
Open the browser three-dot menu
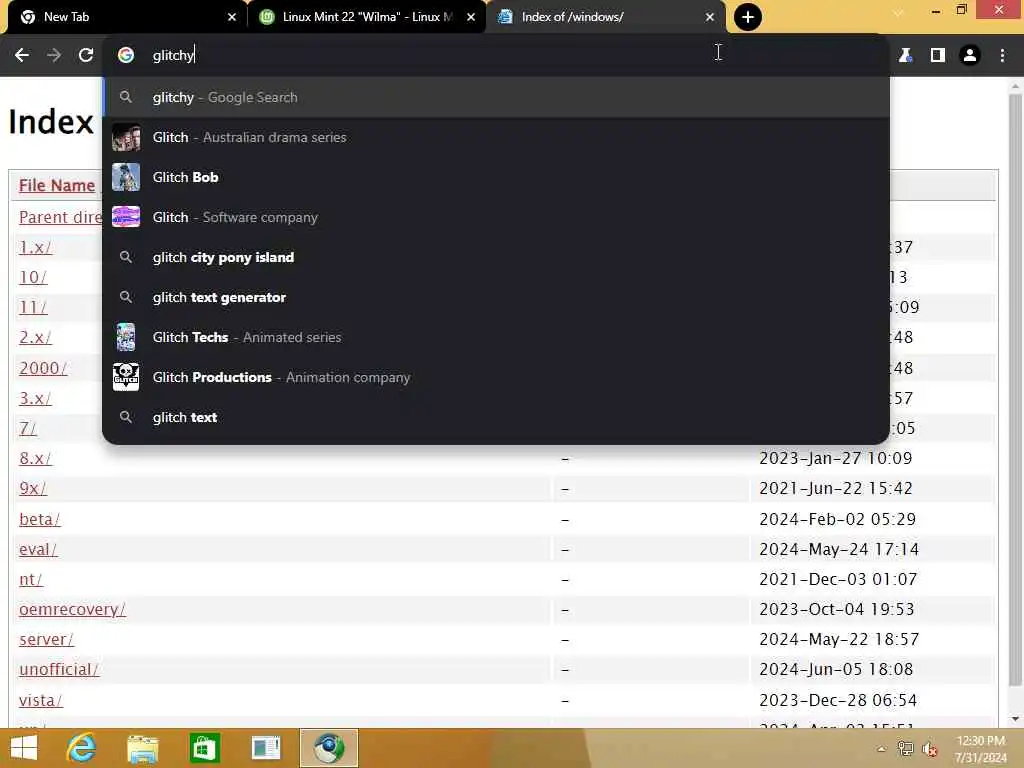[x=1002, y=56]
